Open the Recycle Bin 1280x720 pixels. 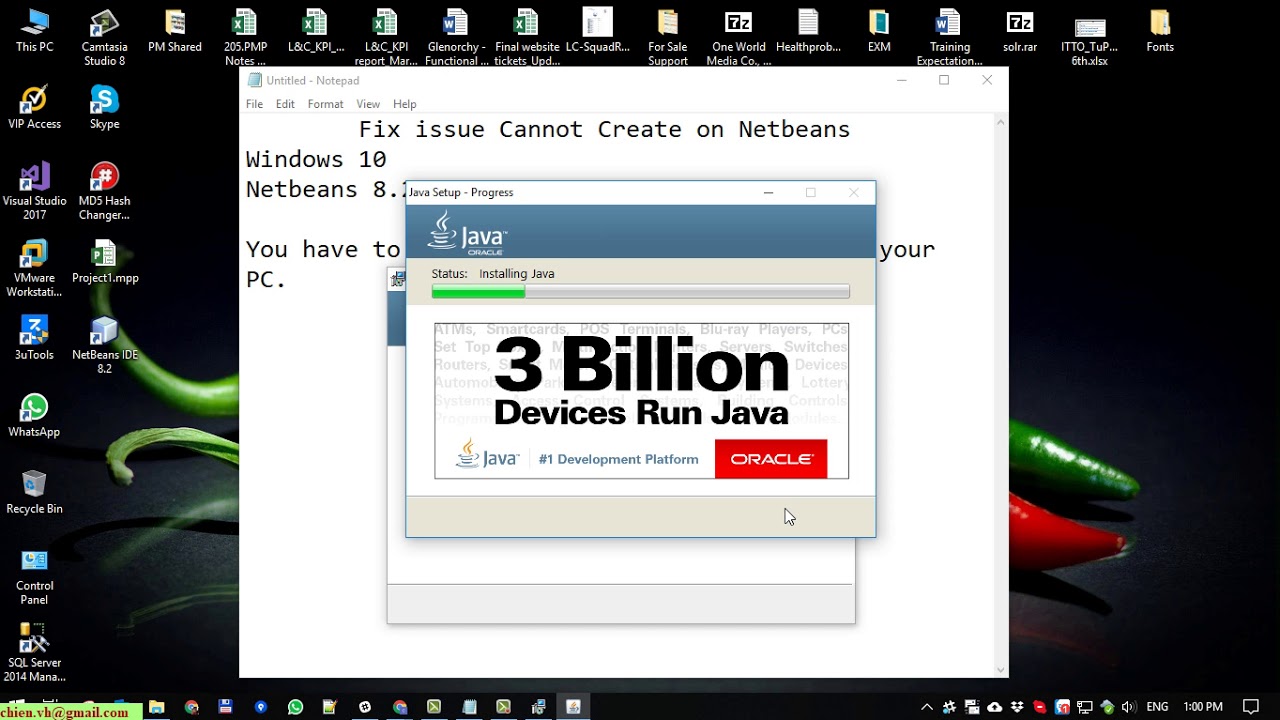[34, 492]
